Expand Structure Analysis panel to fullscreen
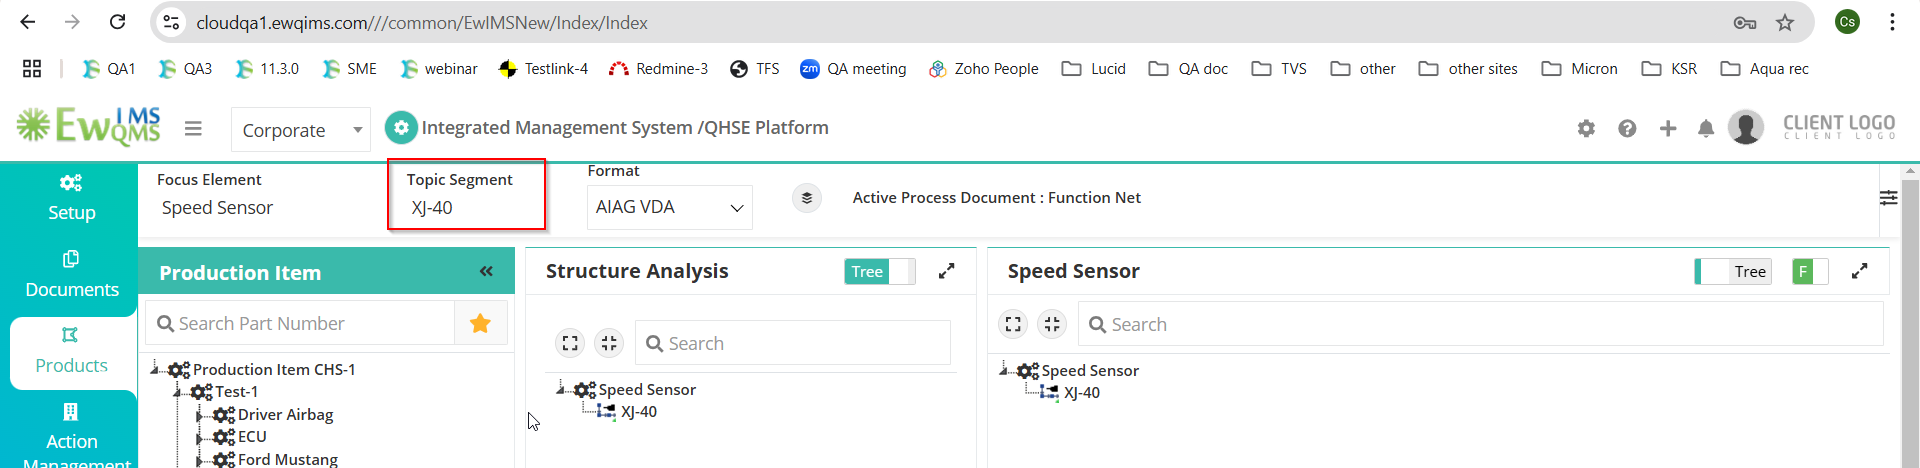This screenshot has height=468, width=1920. click(946, 271)
